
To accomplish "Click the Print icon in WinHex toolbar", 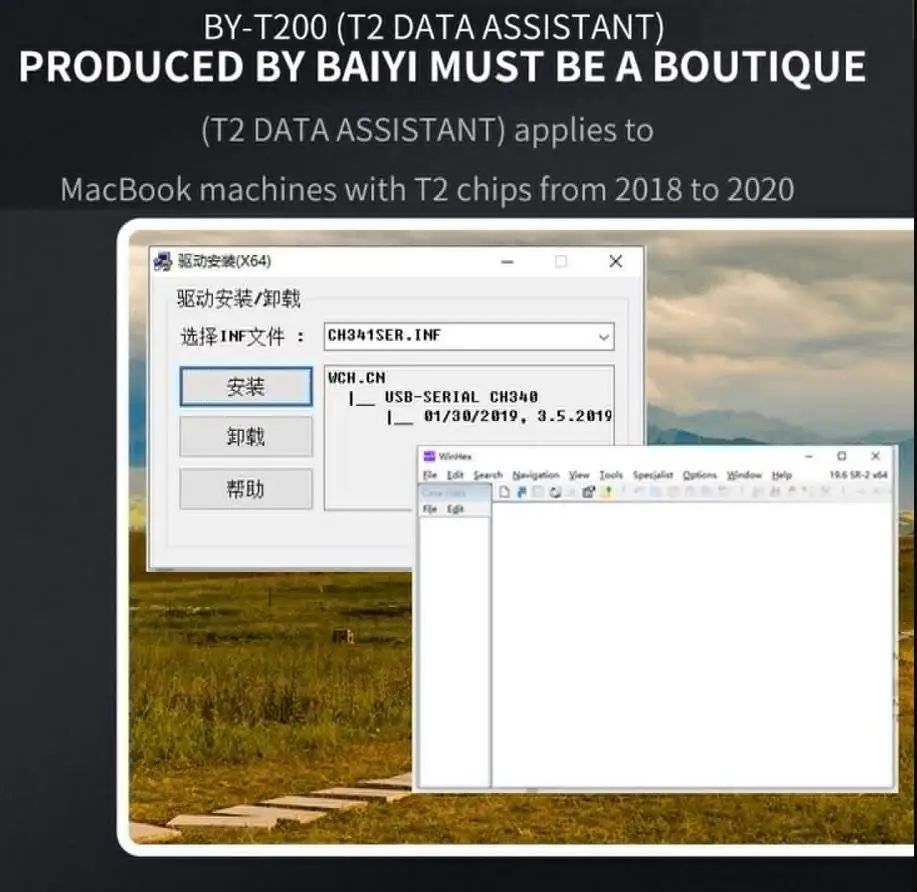I will click(x=556, y=493).
